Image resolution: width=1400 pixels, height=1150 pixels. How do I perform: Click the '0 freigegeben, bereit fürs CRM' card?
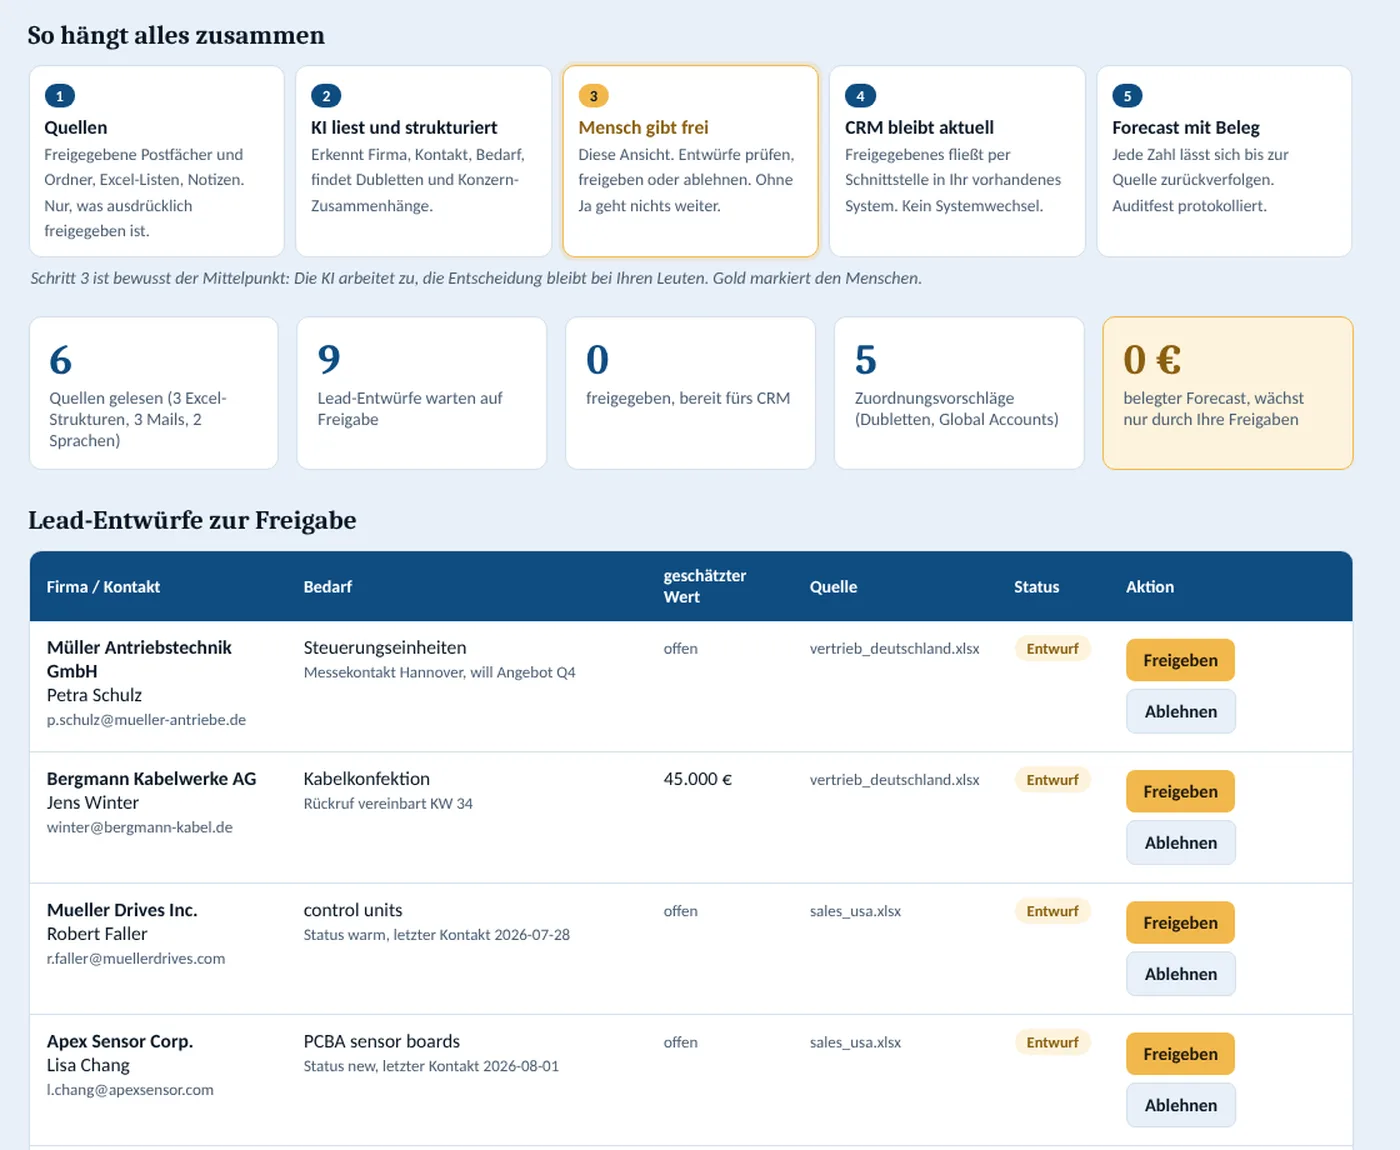tap(690, 393)
